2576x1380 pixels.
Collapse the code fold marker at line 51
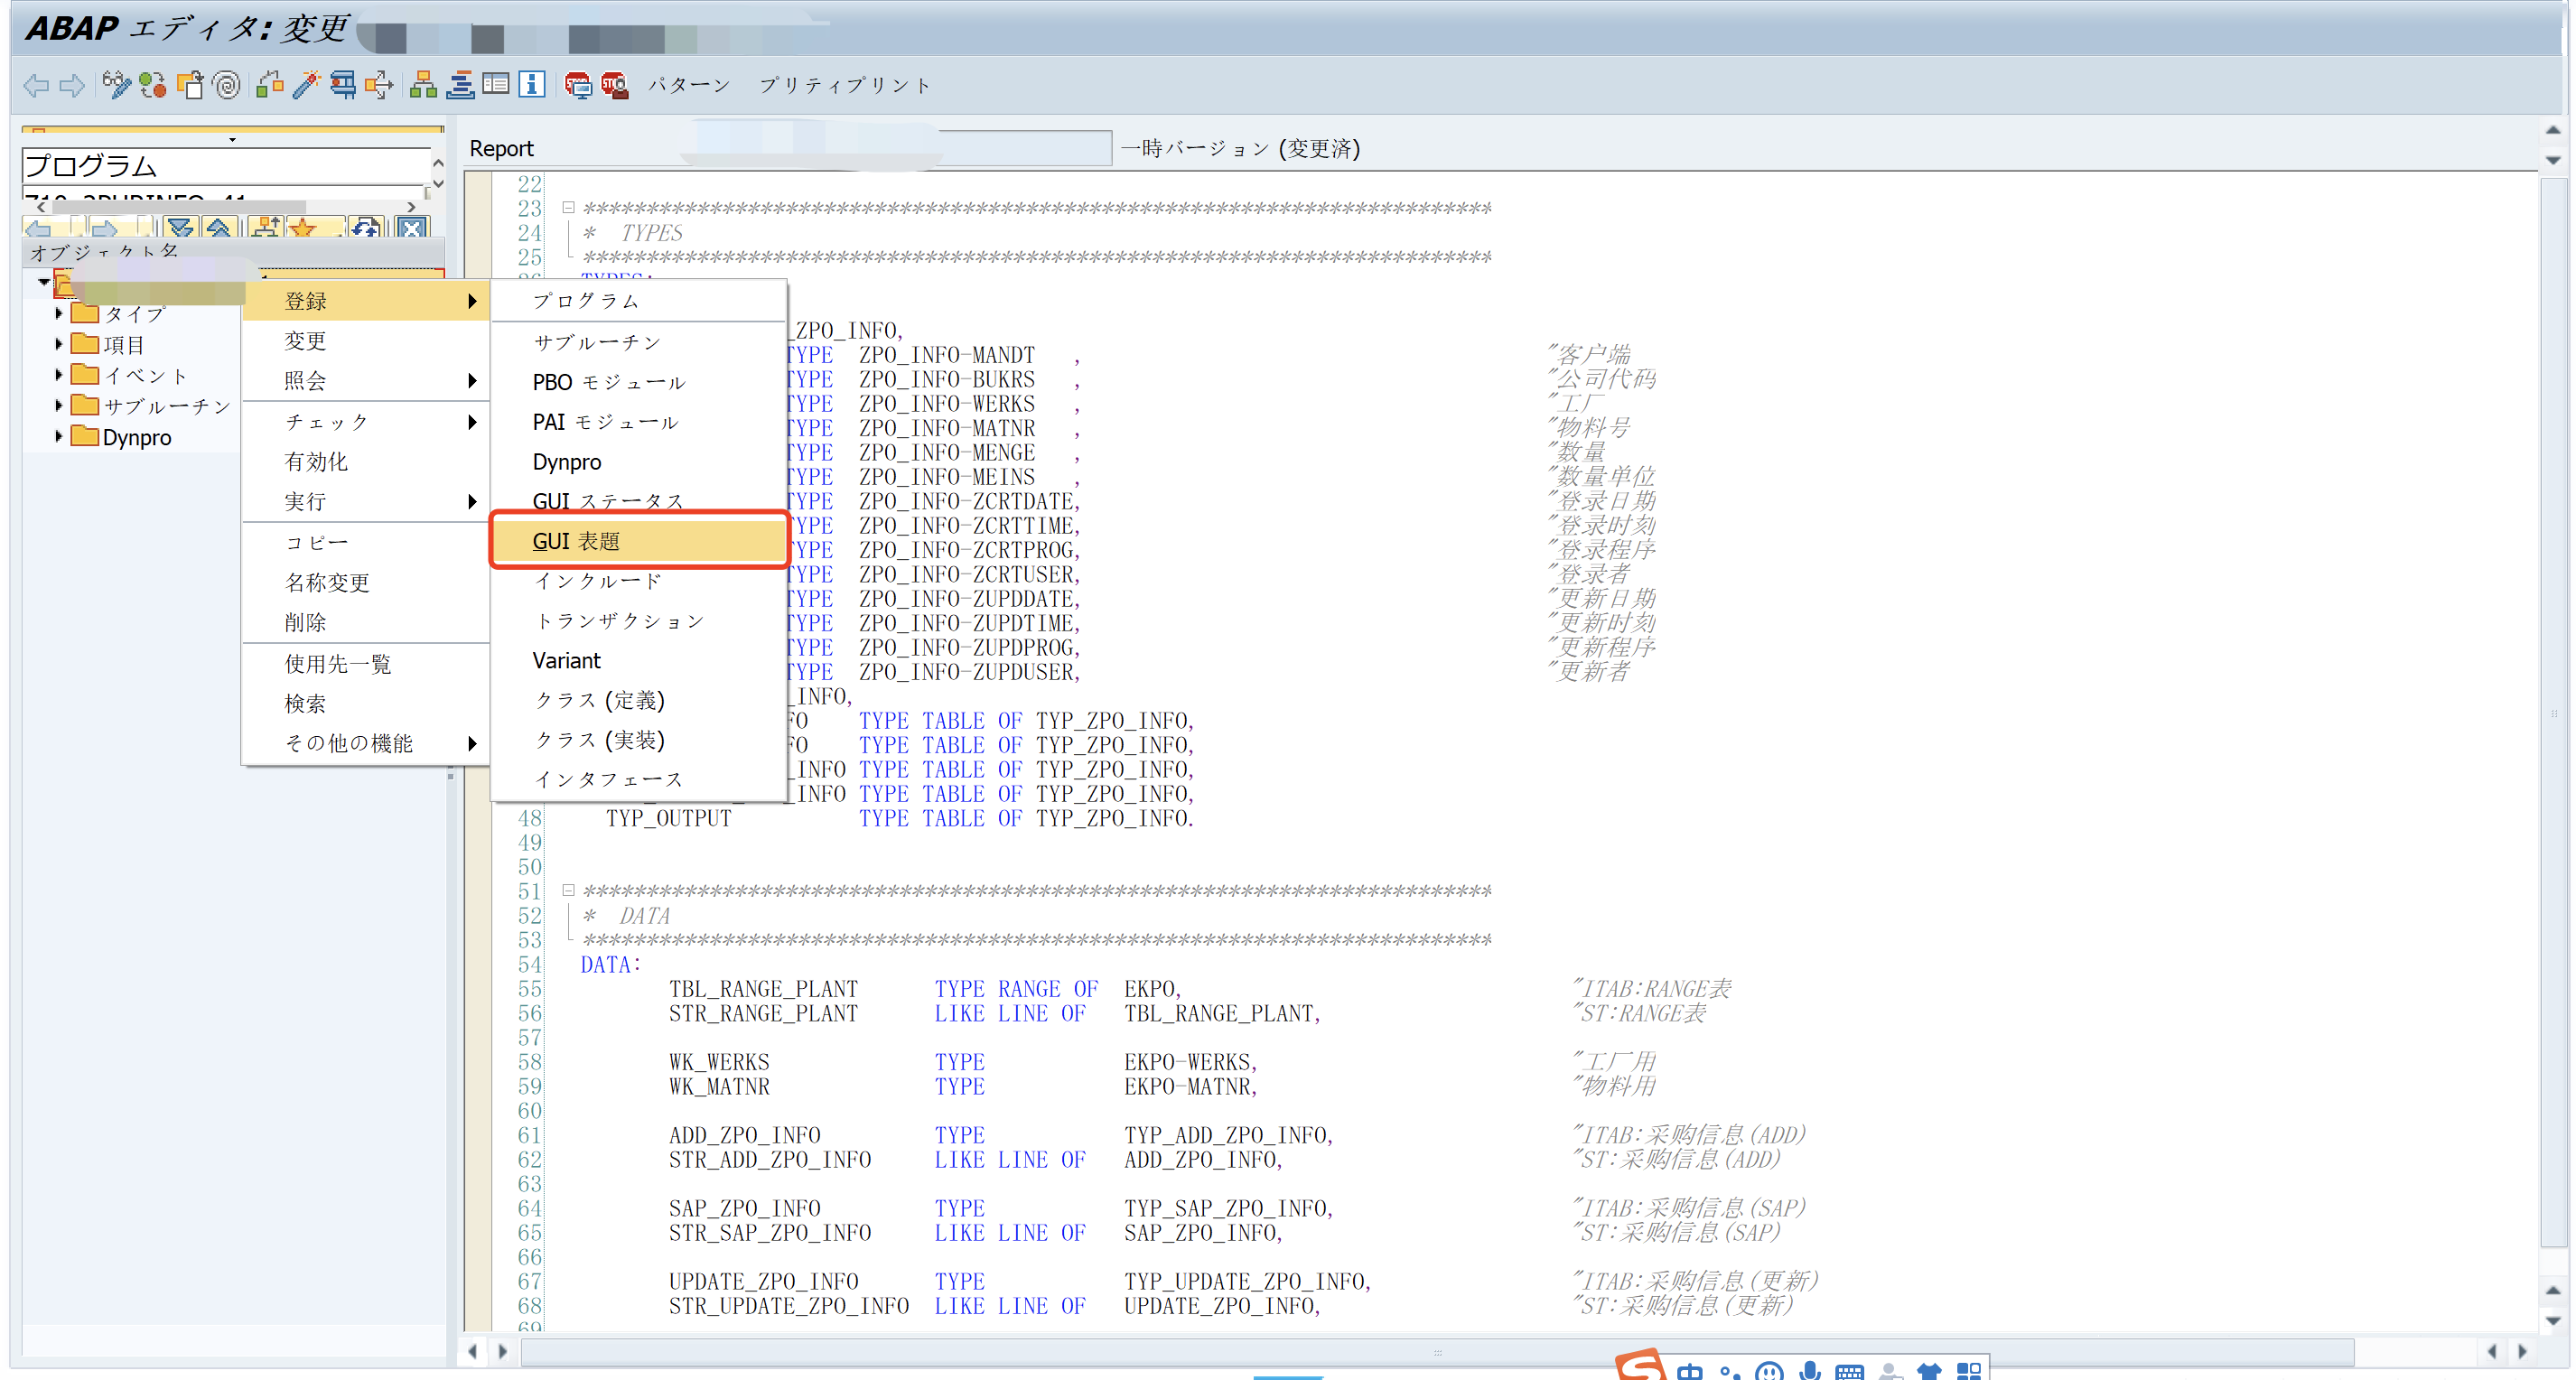tap(568, 890)
